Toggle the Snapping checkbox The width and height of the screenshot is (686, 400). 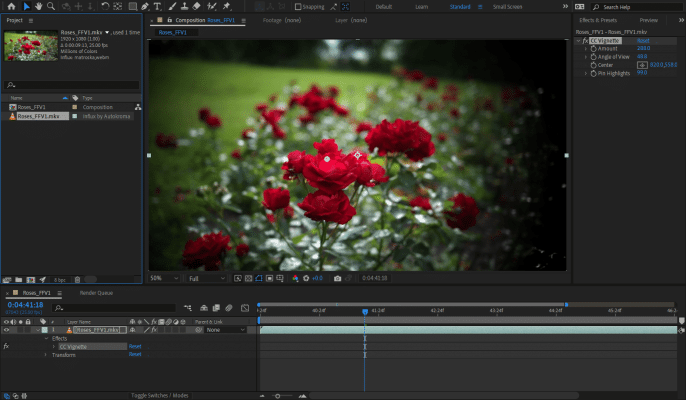299,7
